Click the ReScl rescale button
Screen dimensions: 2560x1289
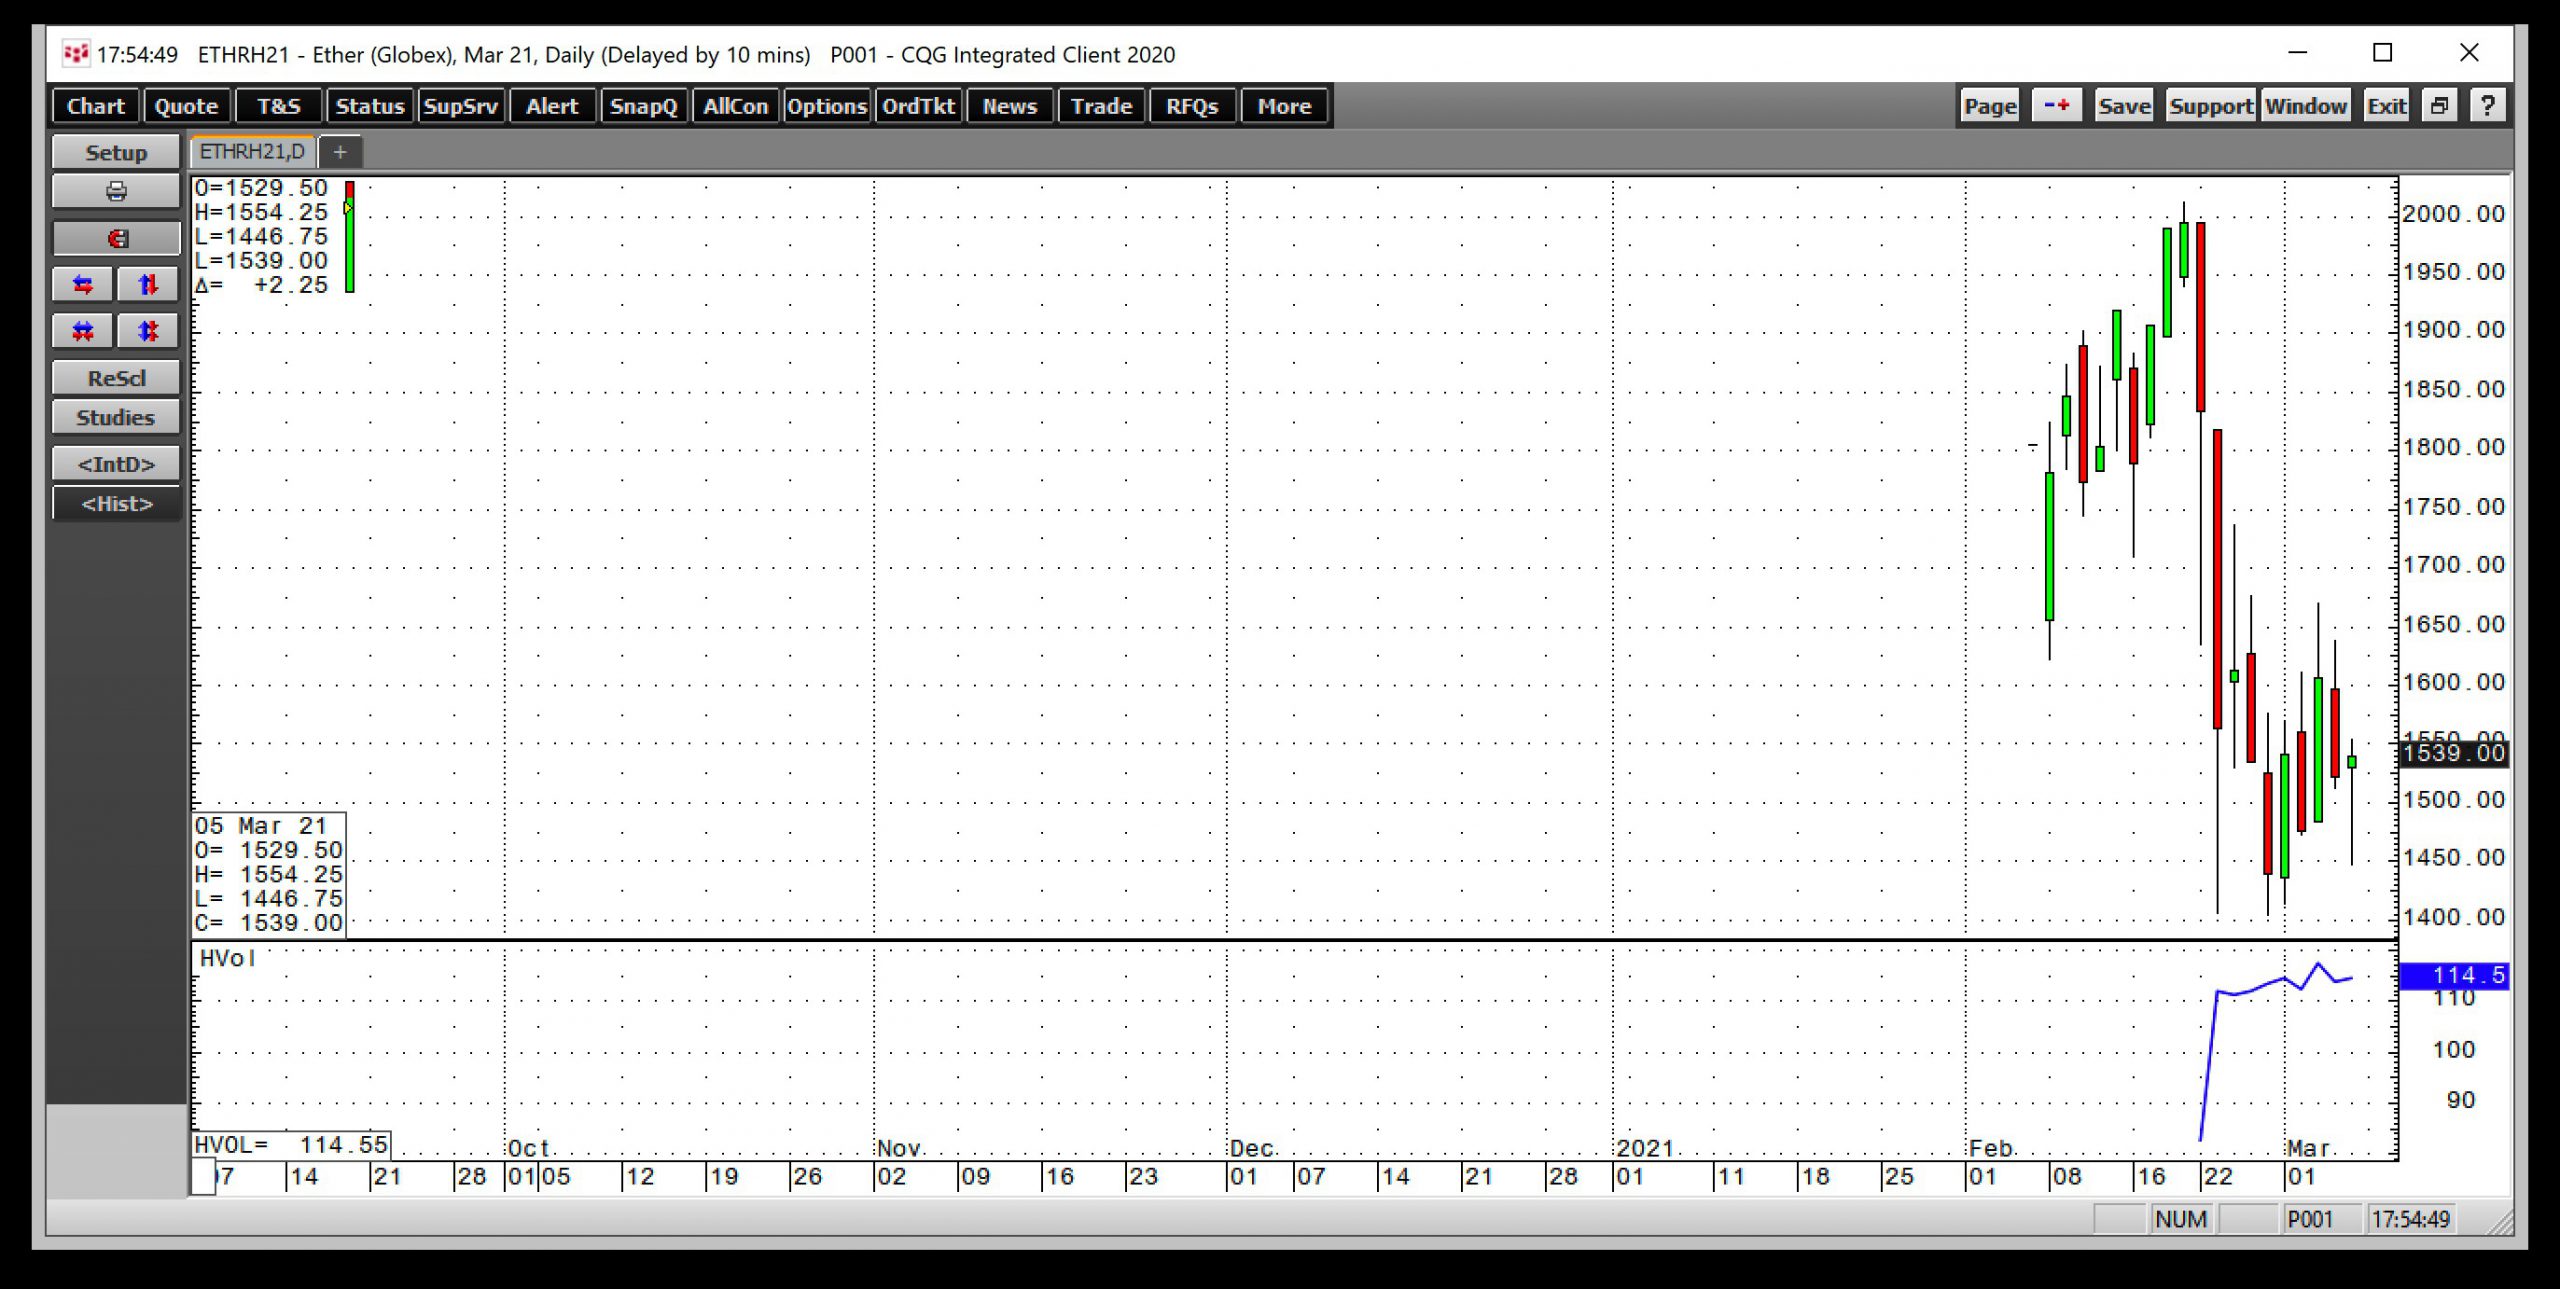tap(116, 378)
